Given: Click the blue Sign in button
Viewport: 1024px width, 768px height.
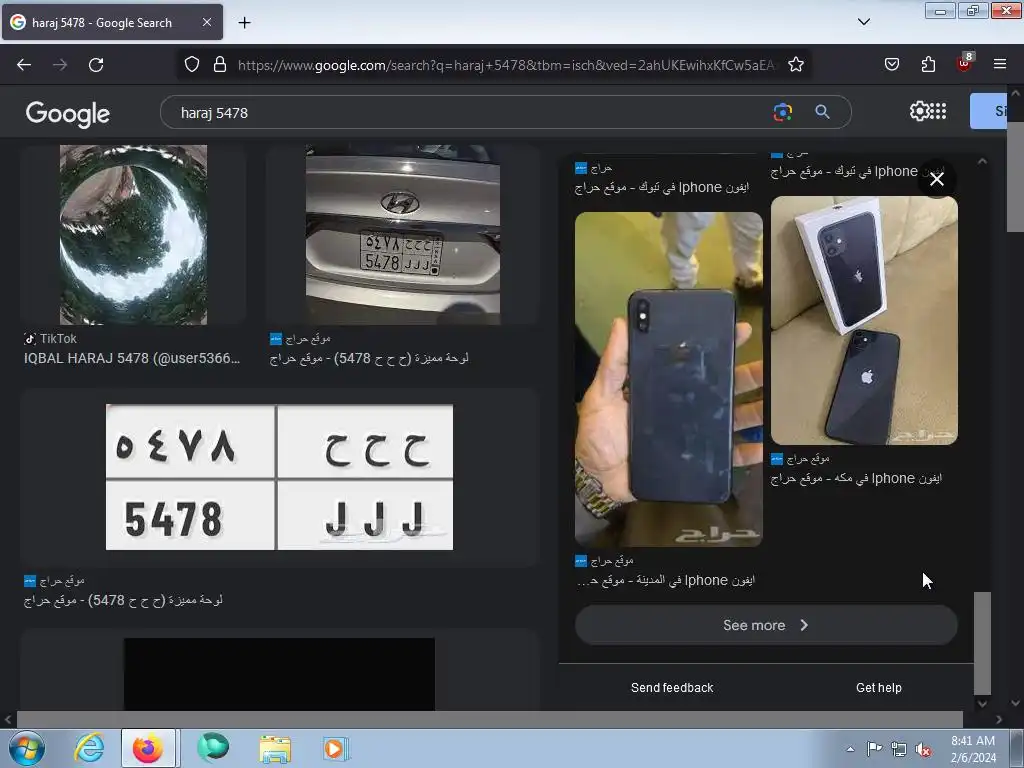Looking at the screenshot, I should [989, 111].
